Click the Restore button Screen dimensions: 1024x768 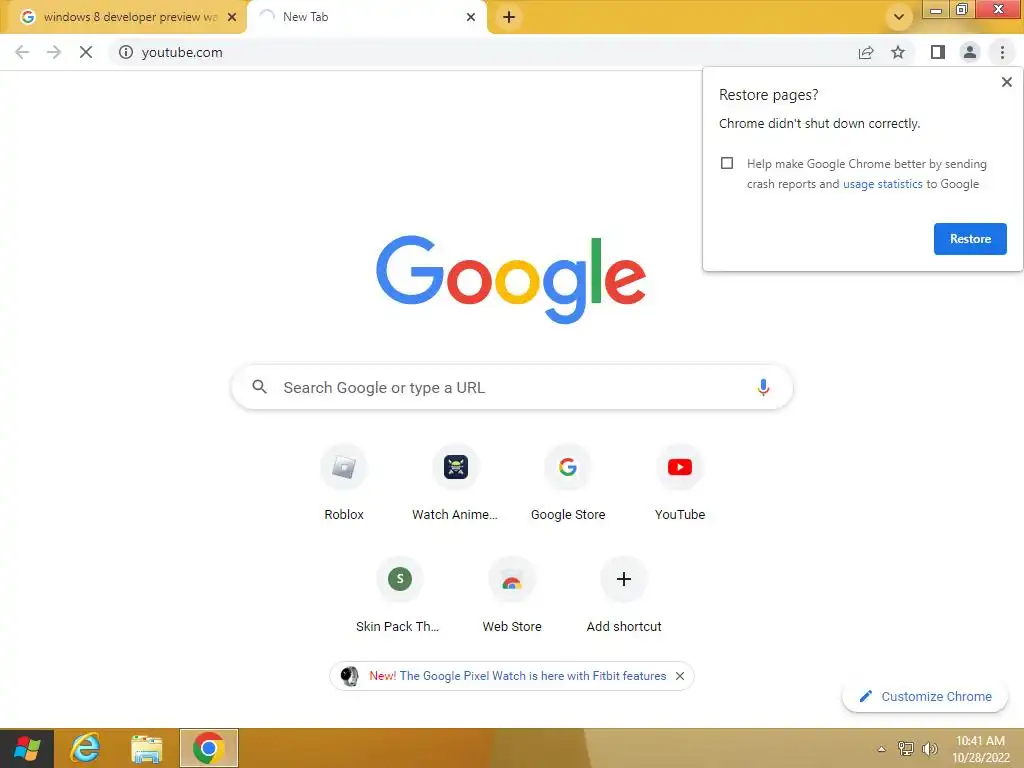pos(970,239)
